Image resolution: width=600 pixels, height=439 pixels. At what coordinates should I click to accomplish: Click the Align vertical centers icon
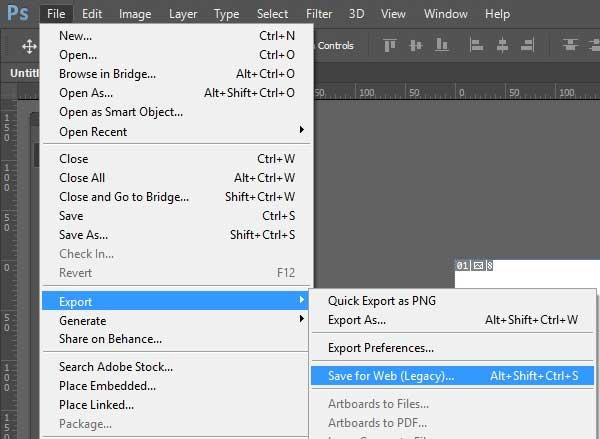[x=416, y=45]
